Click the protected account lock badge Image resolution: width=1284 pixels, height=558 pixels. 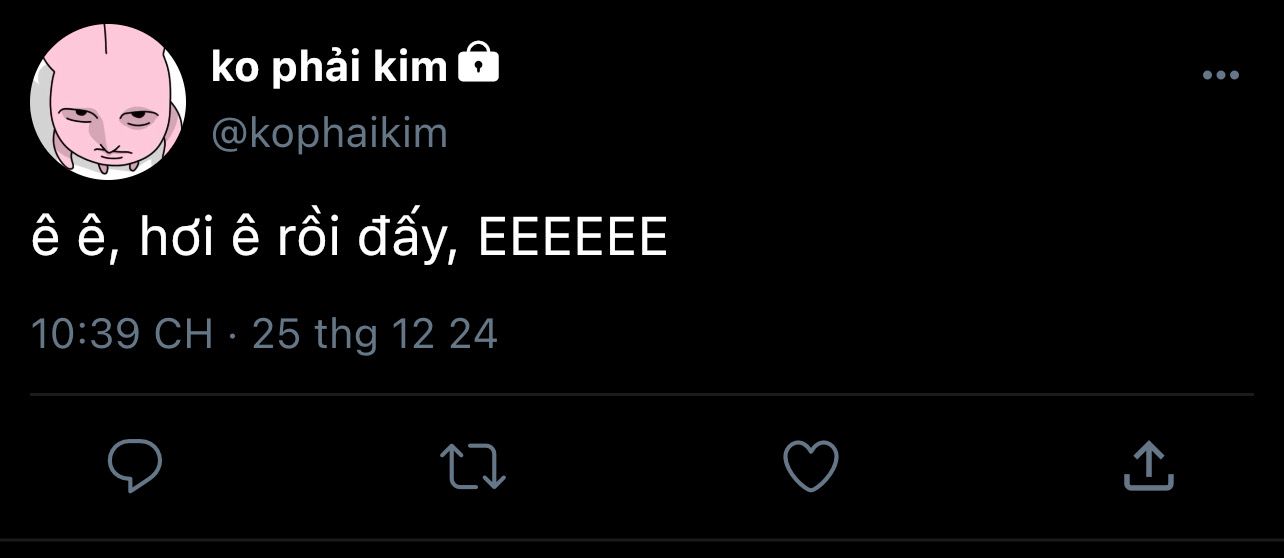[478, 64]
